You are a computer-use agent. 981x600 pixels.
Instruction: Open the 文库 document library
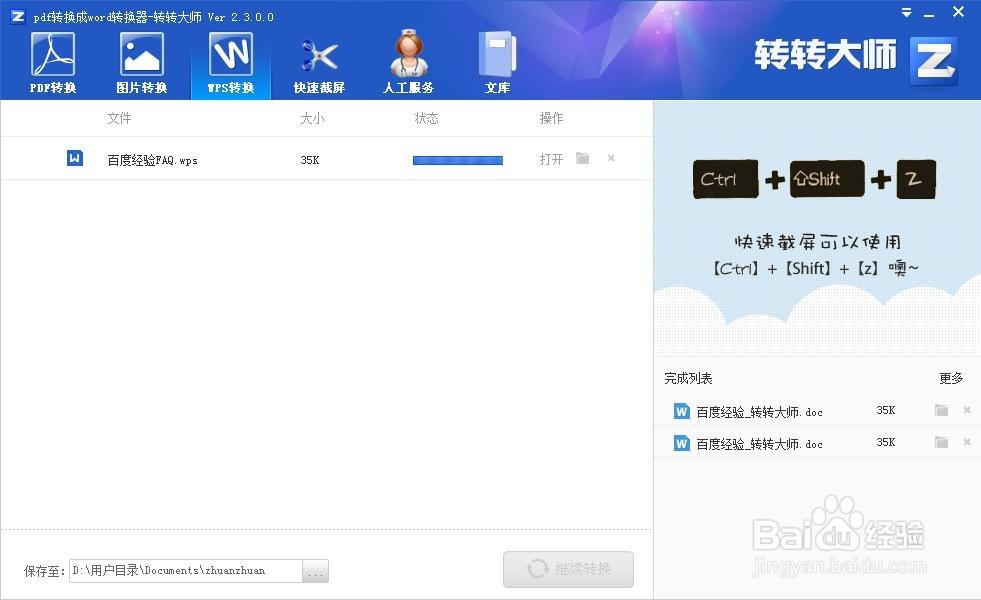tap(497, 60)
